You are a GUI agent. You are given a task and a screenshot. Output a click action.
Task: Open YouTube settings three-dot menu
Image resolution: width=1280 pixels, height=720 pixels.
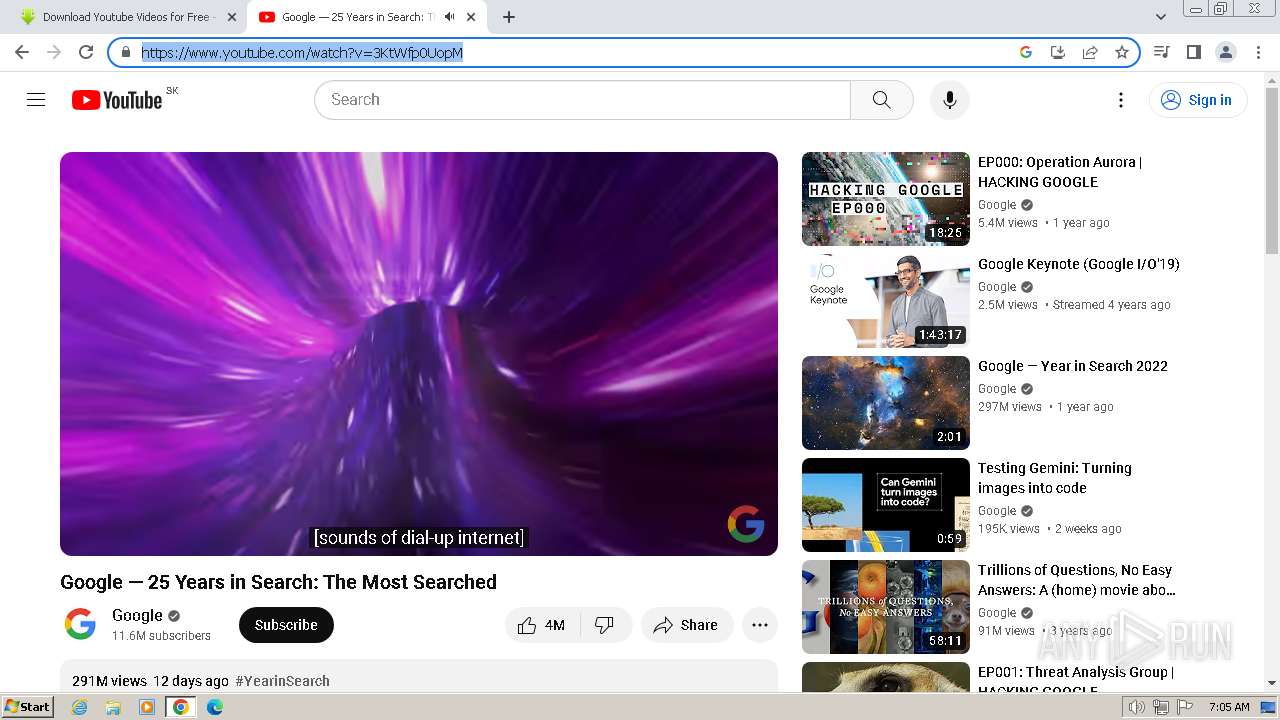[1121, 100]
